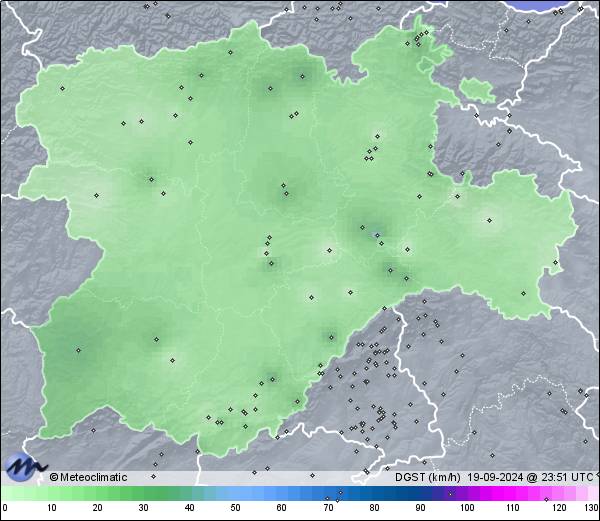This screenshot has height=521, width=600.
Task: Click the 90 scale label
Action: (420, 508)
